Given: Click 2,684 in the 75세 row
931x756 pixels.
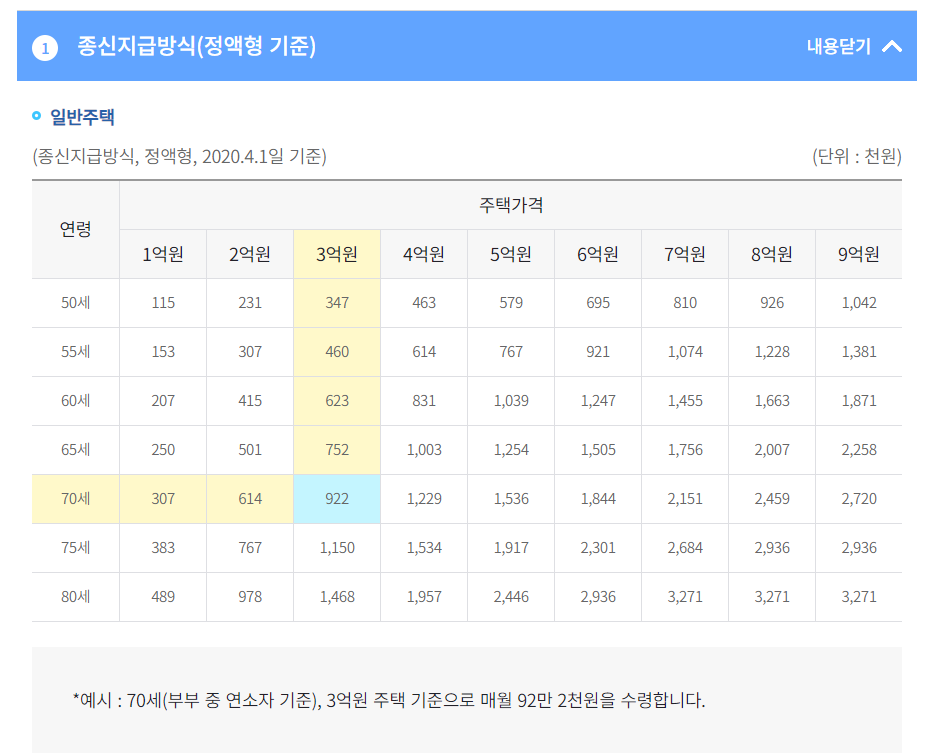Looking at the screenshot, I should [685, 548].
